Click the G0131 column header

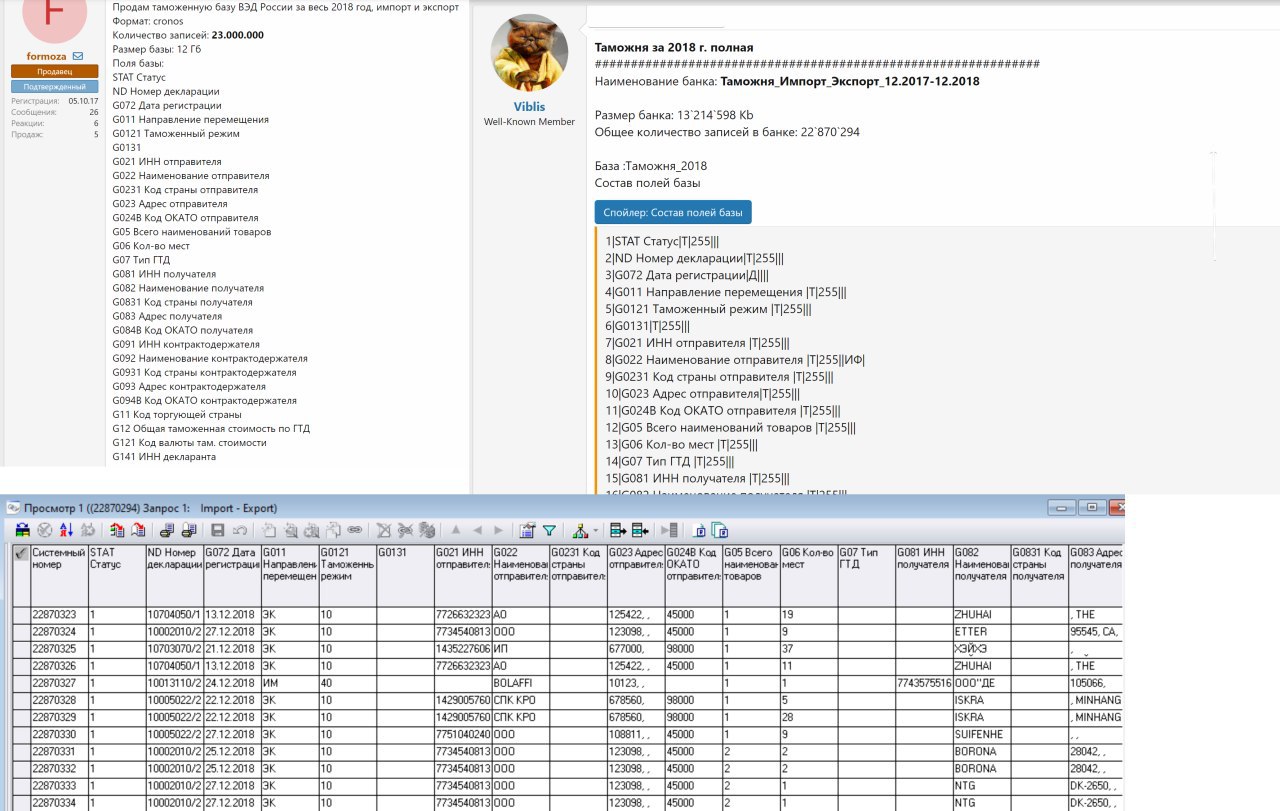(405, 575)
